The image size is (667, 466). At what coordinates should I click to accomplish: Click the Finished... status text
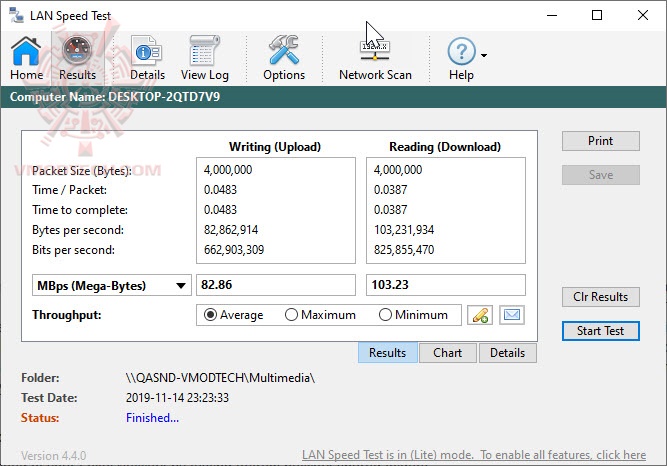point(152,418)
